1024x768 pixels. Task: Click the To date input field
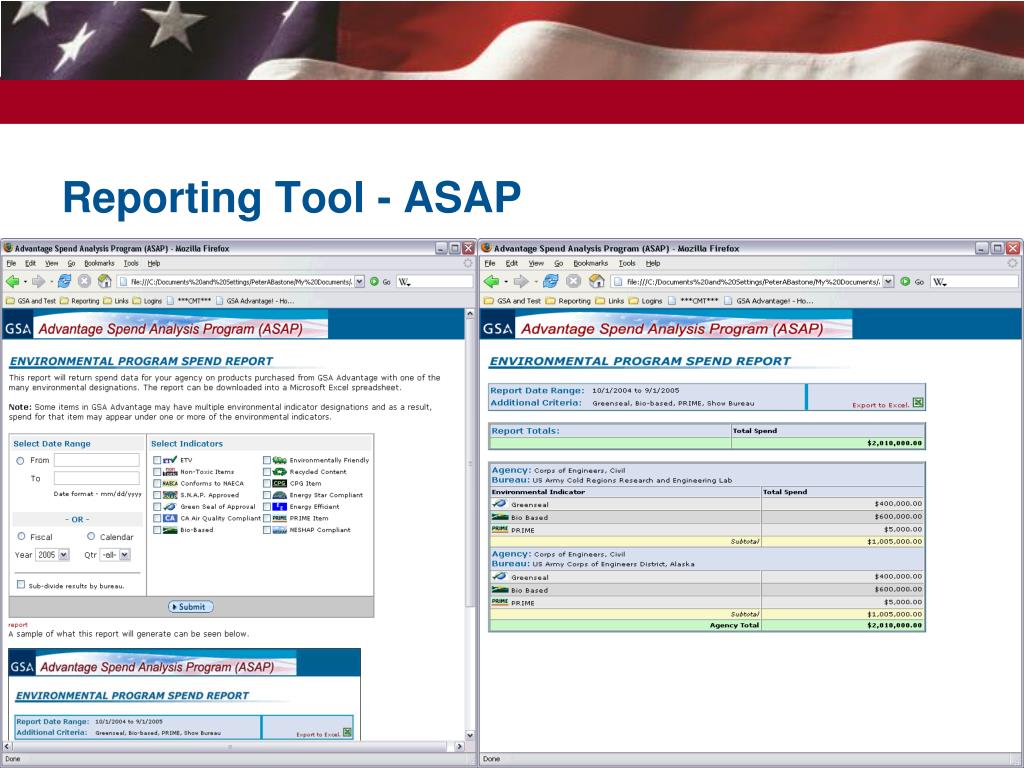point(97,479)
